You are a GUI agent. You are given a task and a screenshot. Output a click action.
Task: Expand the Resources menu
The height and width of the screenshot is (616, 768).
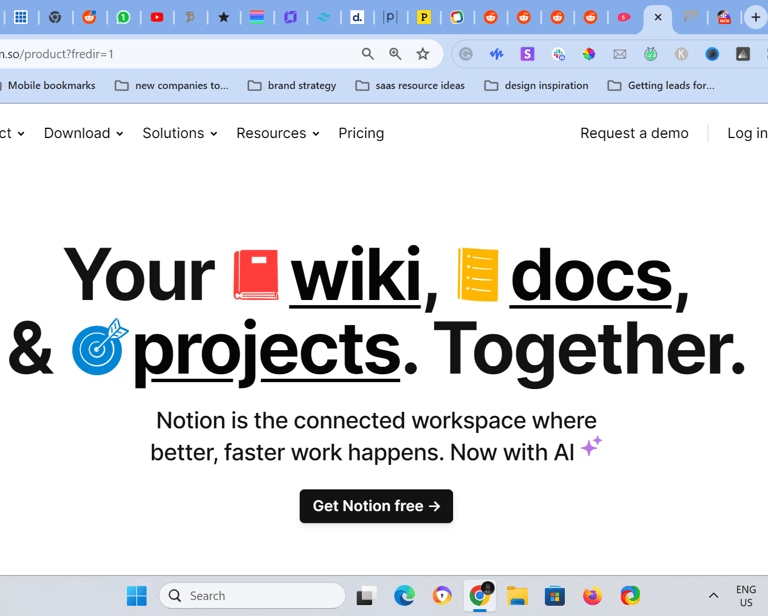tap(278, 133)
